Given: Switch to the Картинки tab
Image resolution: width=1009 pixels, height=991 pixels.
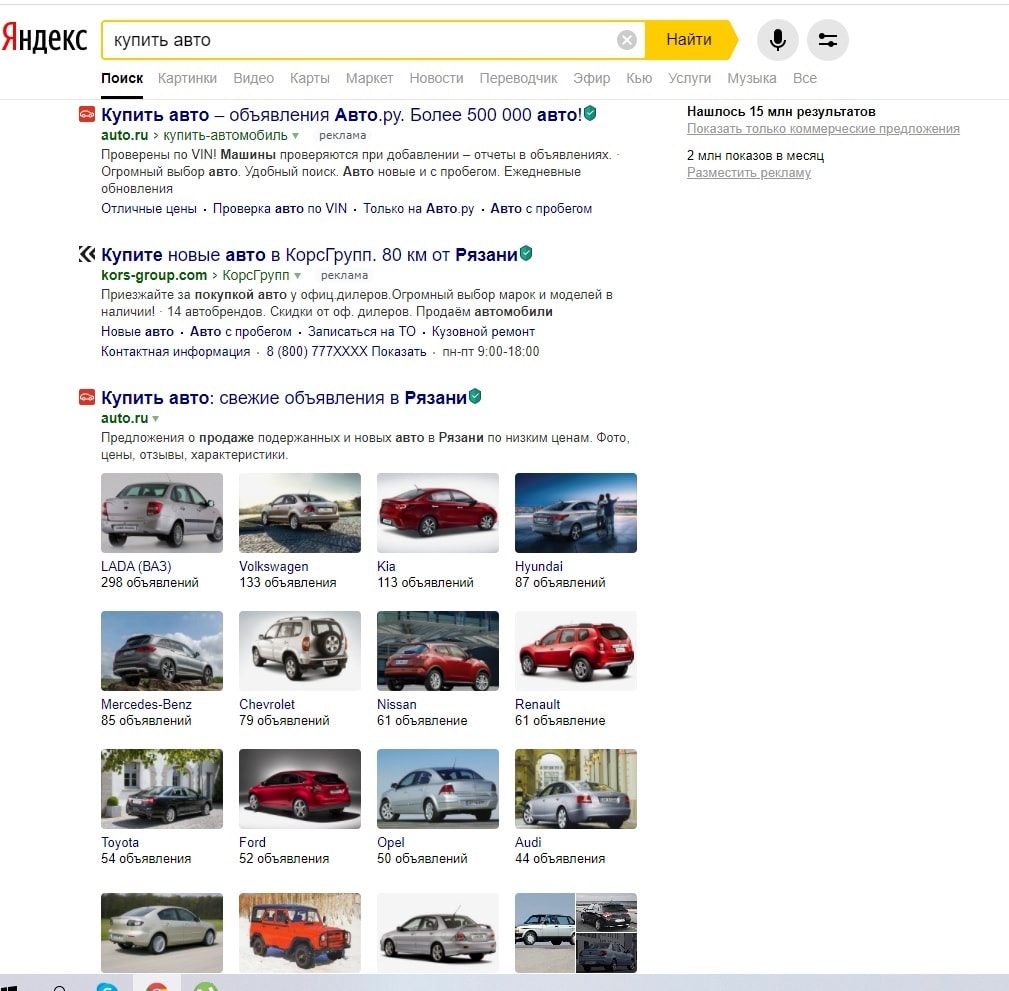Looking at the screenshot, I should pyautogui.click(x=187, y=78).
